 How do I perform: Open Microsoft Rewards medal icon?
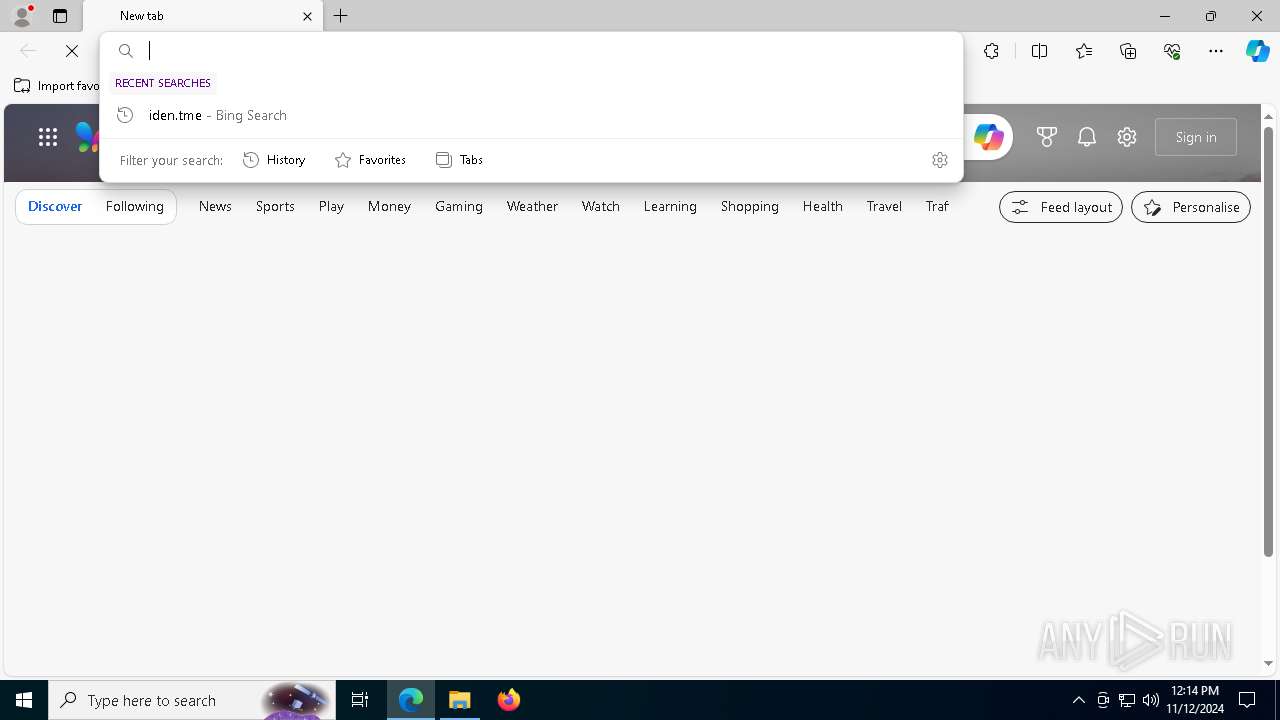point(1047,137)
